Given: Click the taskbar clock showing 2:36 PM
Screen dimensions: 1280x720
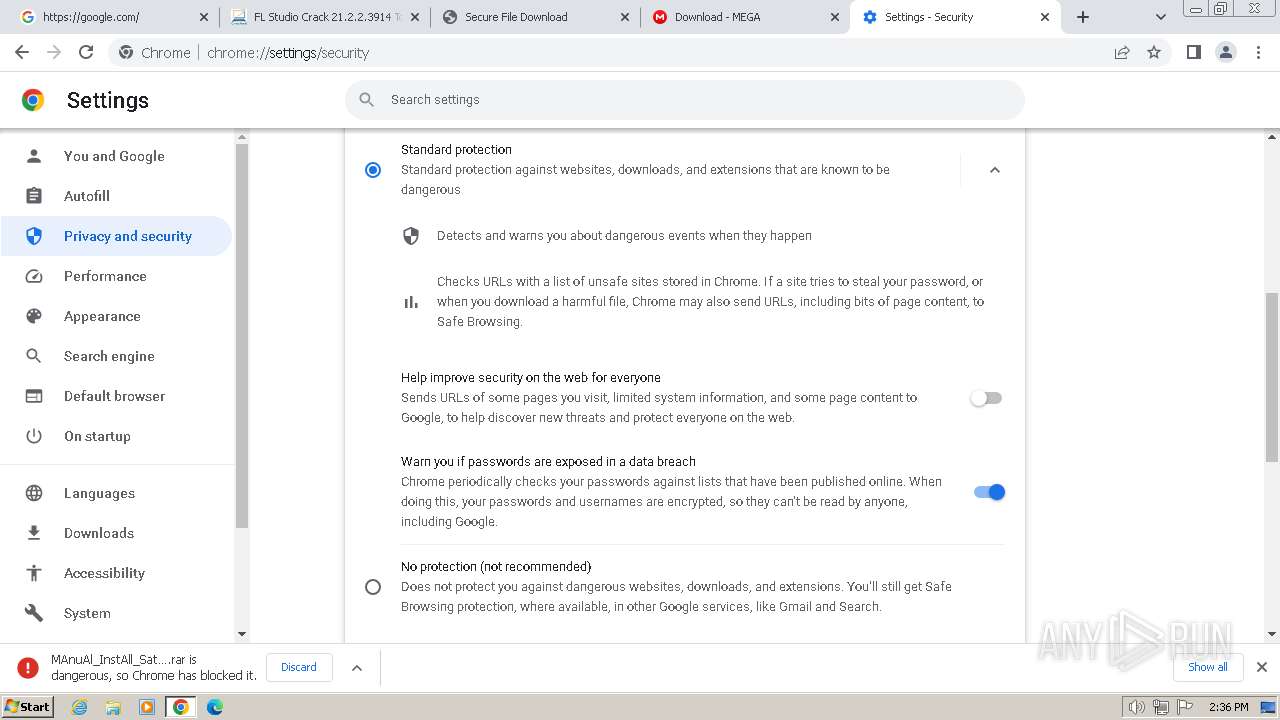Looking at the screenshot, I should click(1228, 707).
